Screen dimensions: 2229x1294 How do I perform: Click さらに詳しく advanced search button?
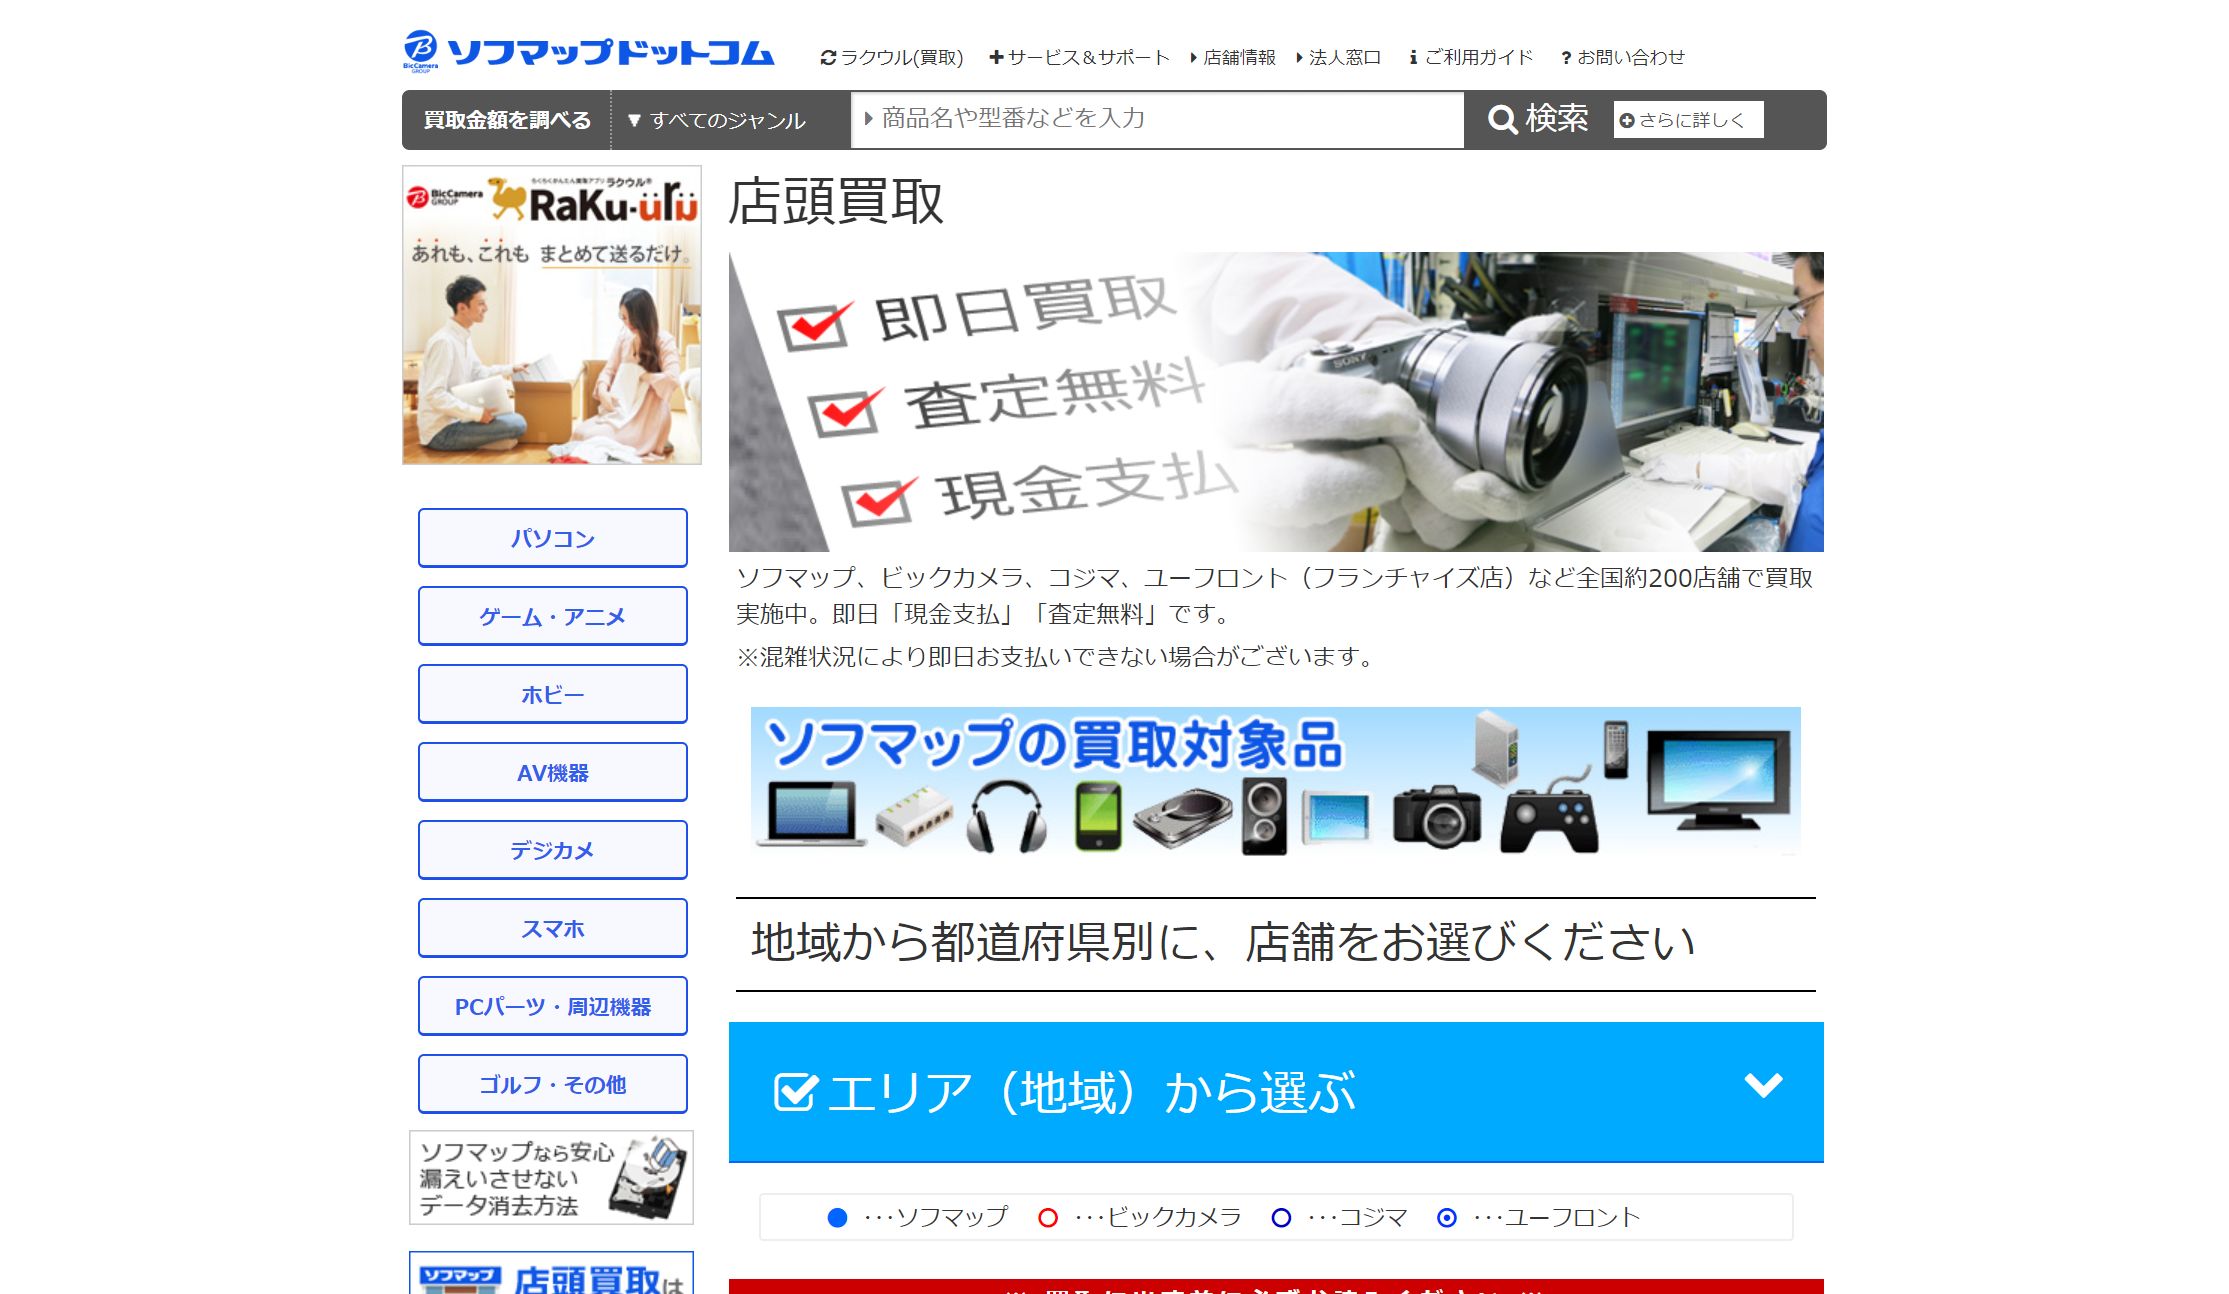click(x=1688, y=120)
